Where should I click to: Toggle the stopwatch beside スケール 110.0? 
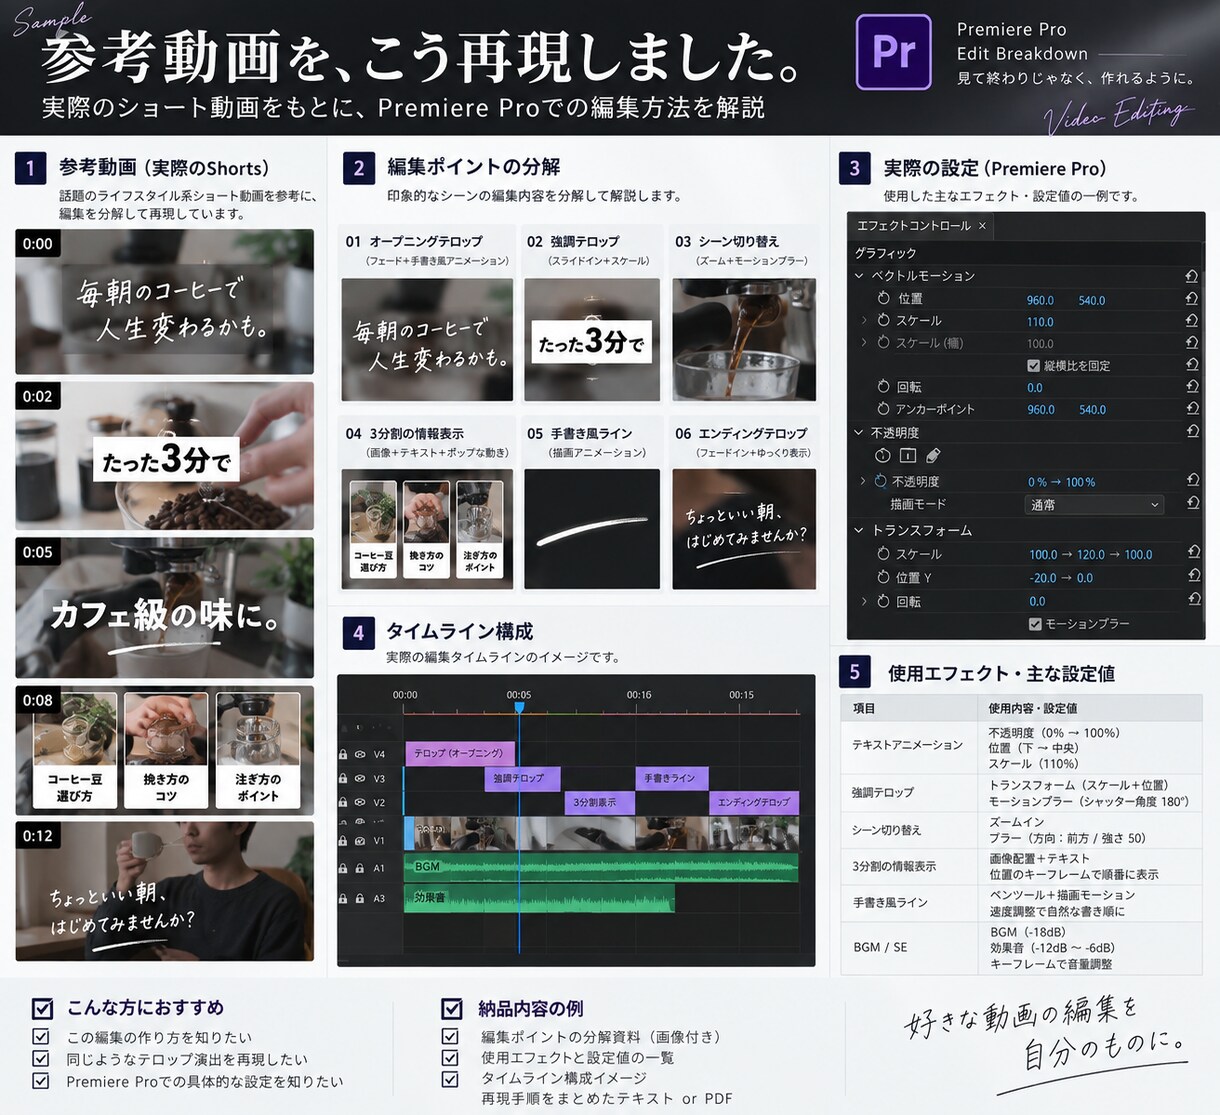pyautogui.click(x=884, y=320)
